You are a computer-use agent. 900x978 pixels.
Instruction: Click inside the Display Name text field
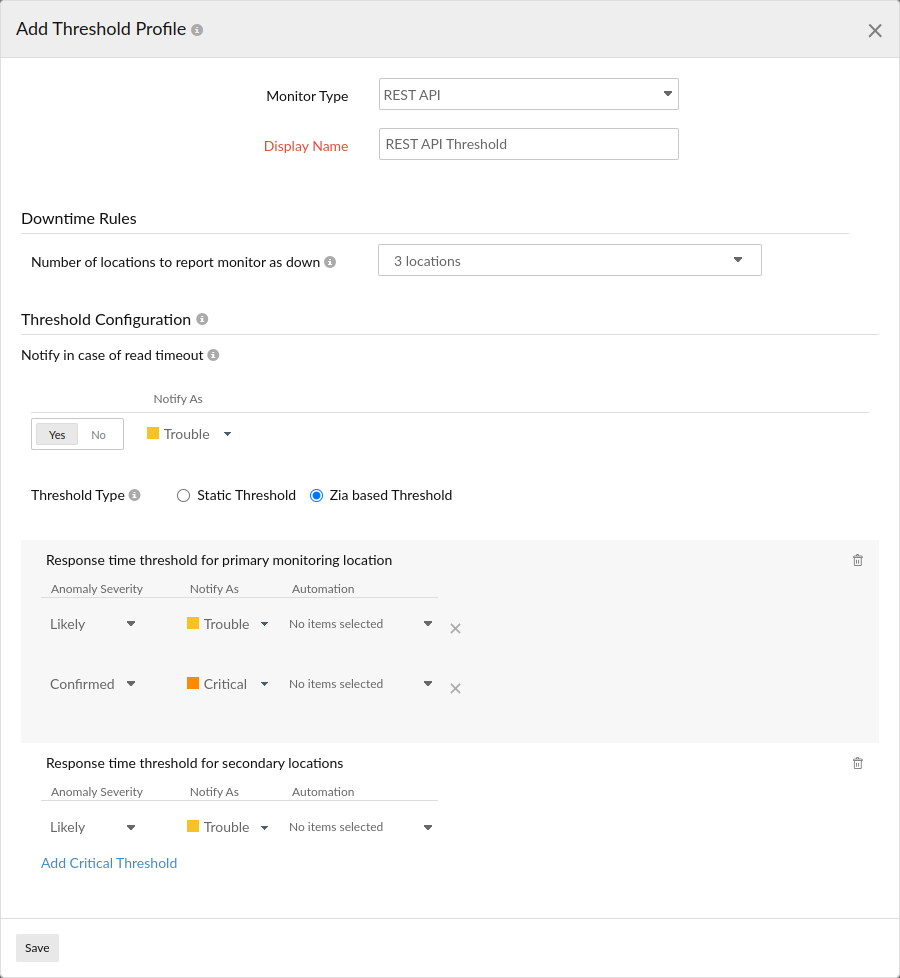point(528,143)
